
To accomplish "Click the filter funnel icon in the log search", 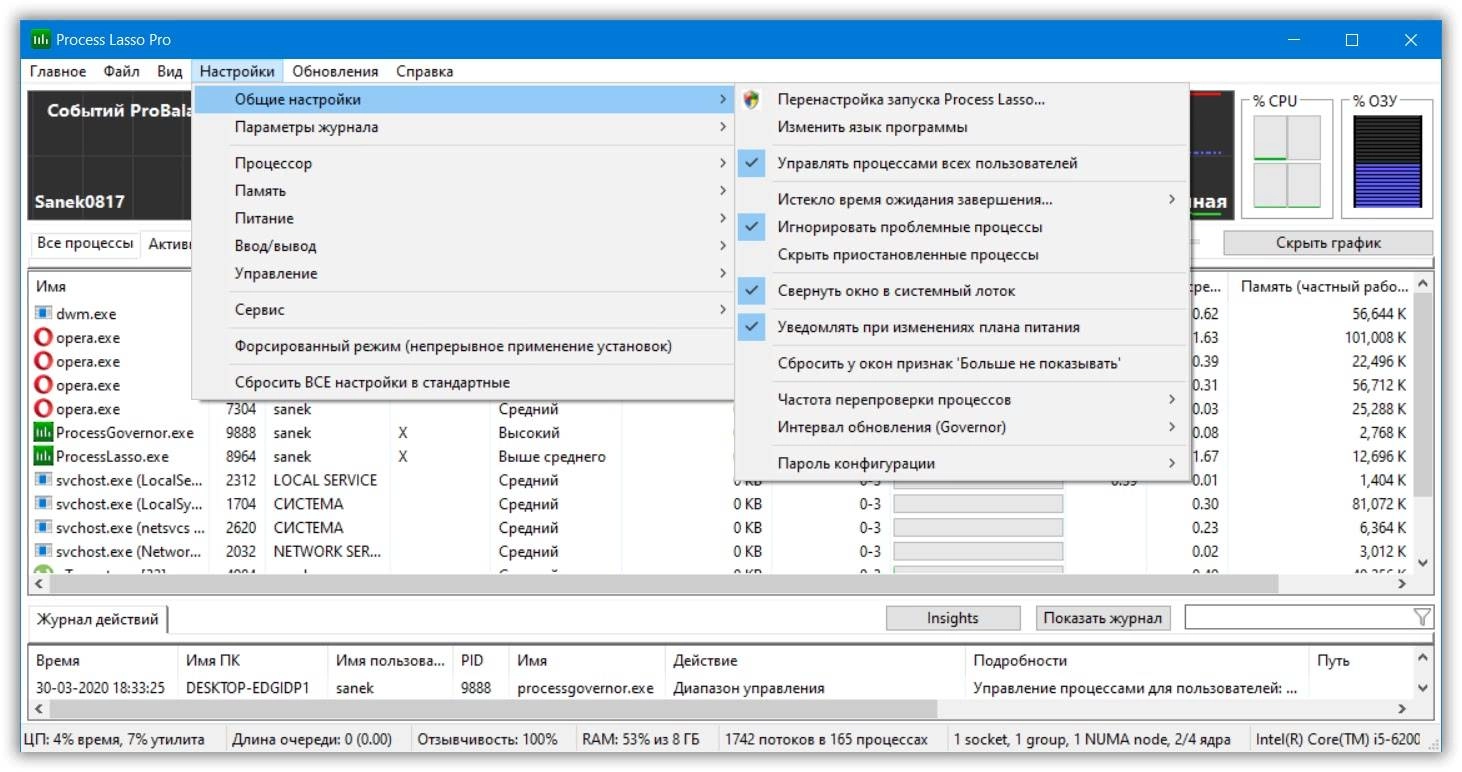I will click(x=1422, y=618).
